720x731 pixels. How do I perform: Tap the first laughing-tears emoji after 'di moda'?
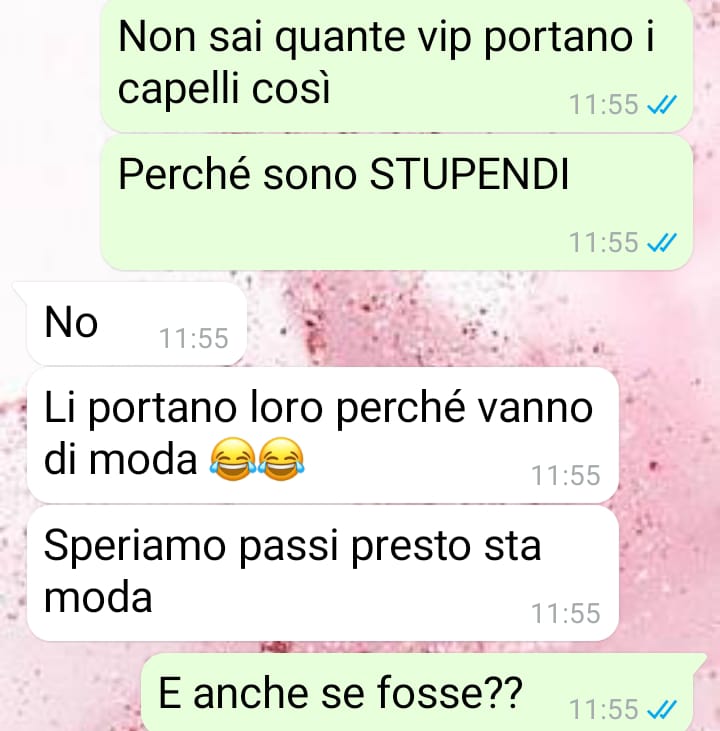coord(233,459)
